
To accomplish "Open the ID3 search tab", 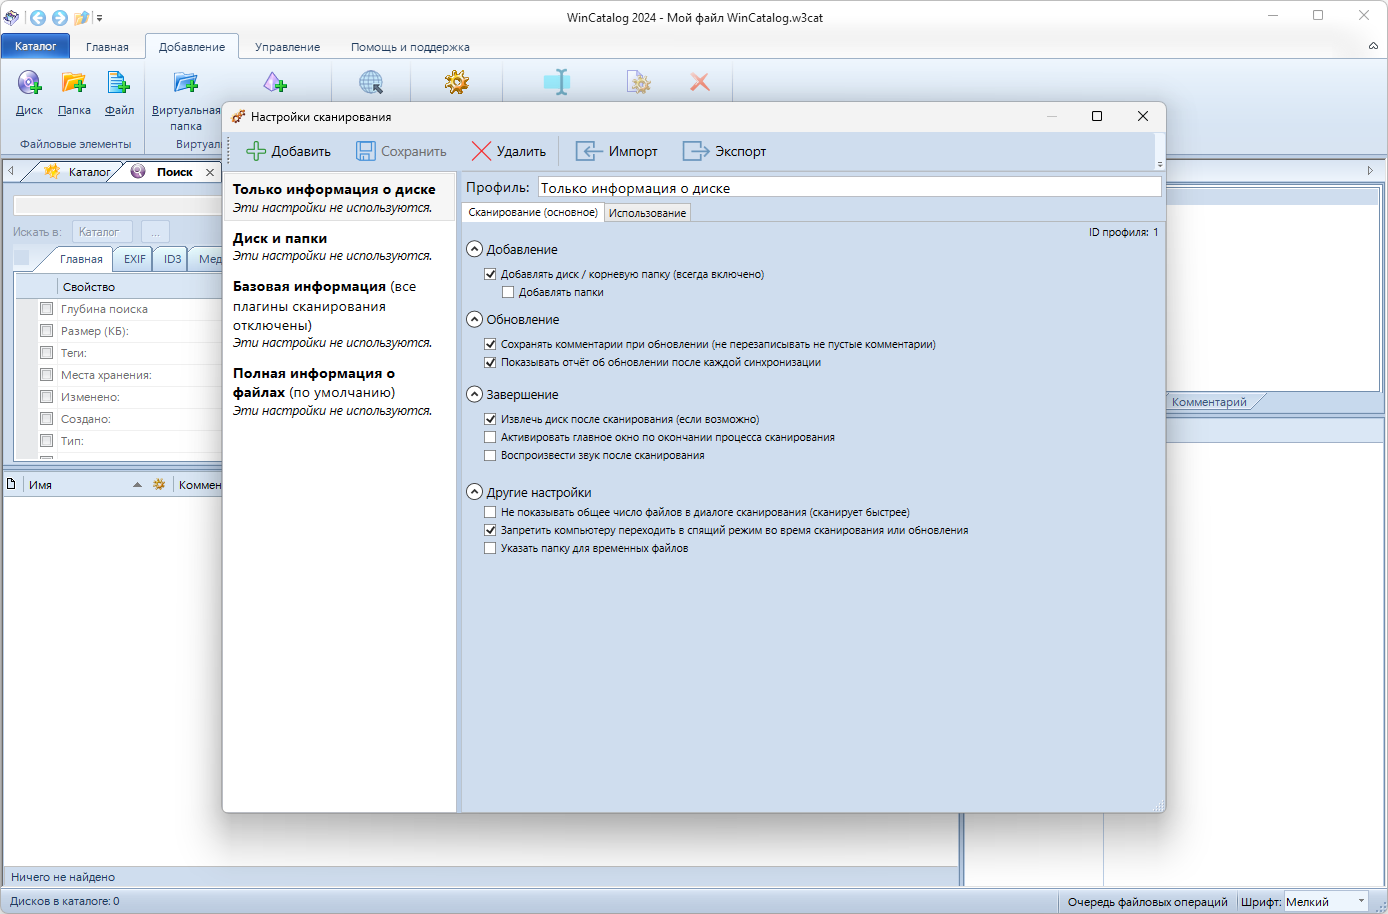I will (173, 259).
